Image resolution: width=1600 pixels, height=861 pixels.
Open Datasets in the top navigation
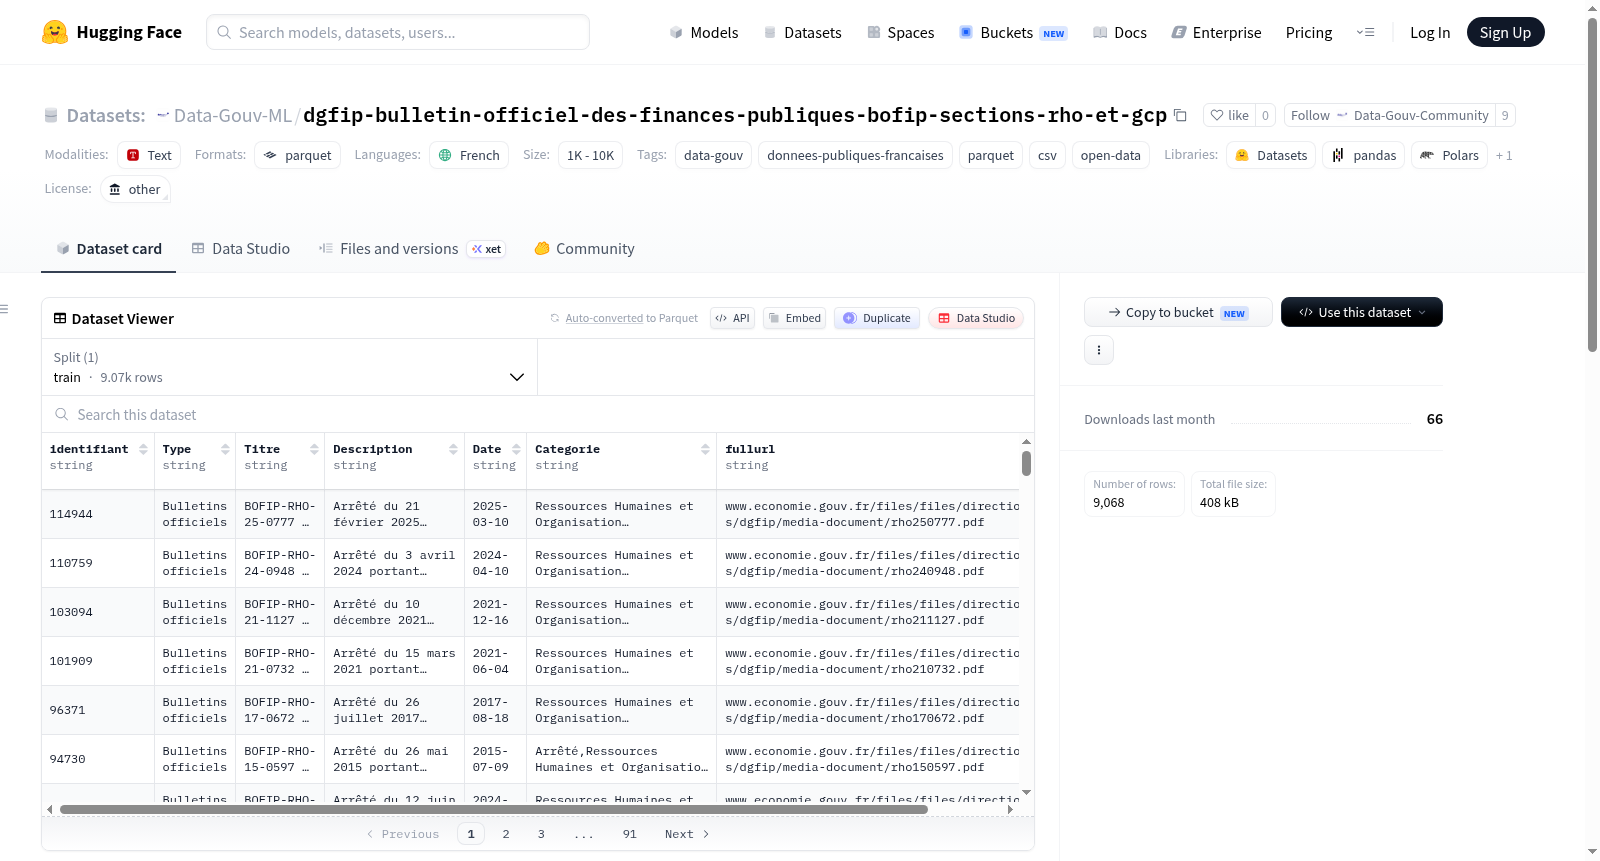click(802, 32)
